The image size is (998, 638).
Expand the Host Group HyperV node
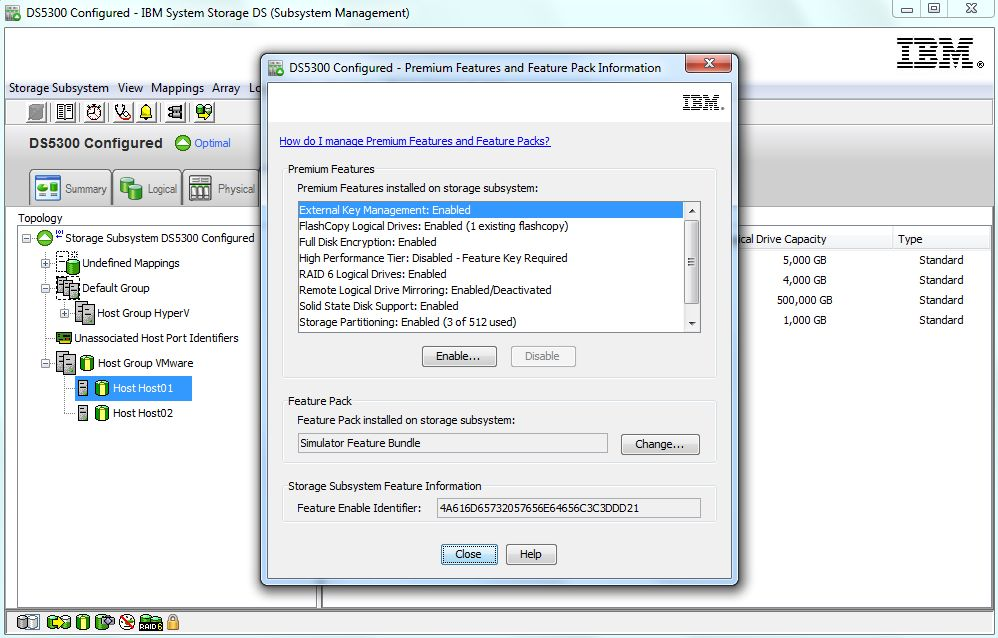64,313
